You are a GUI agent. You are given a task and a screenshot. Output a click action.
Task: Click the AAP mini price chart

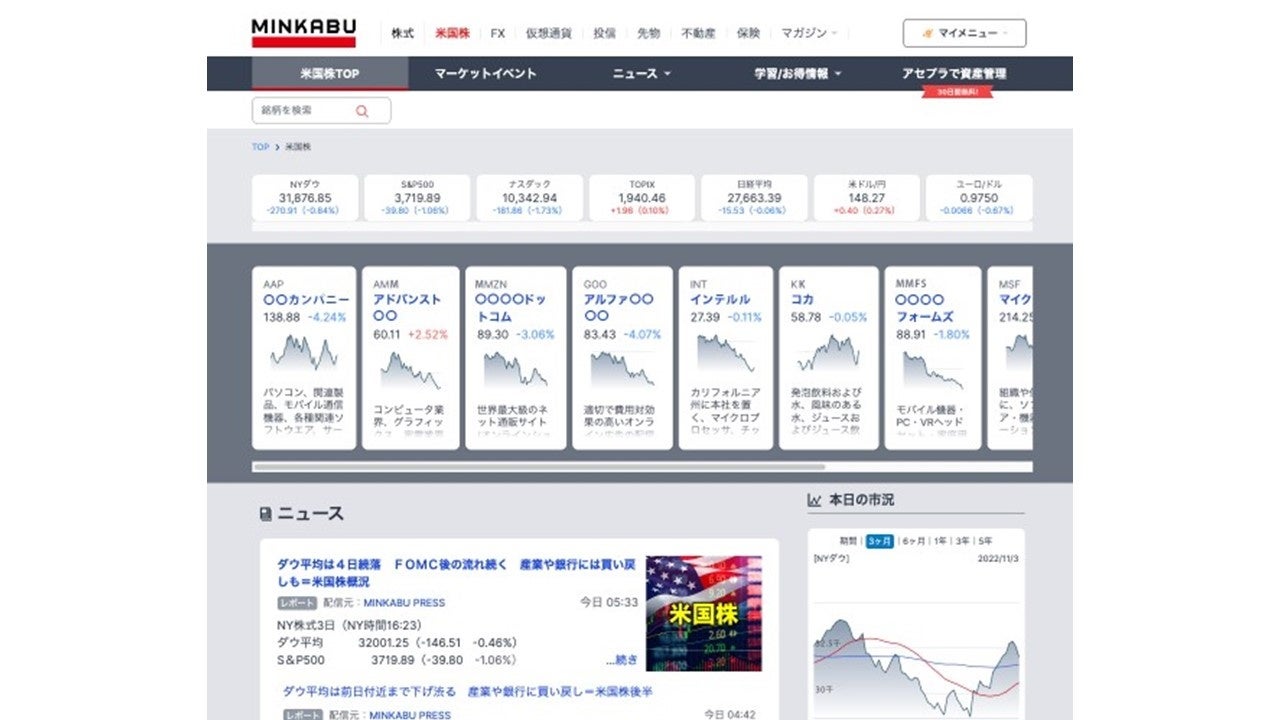click(304, 353)
